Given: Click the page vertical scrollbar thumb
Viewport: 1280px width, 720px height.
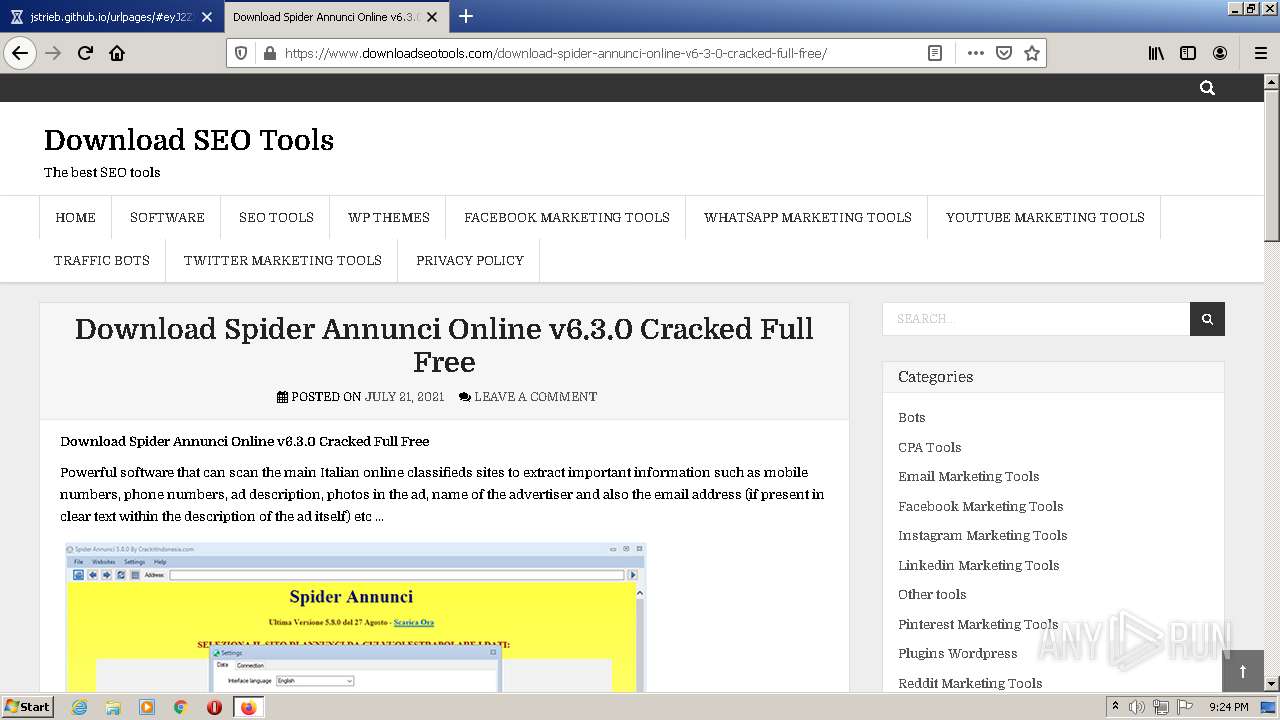Looking at the screenshot, I should pyautogui.click(x=1271, y=165).
